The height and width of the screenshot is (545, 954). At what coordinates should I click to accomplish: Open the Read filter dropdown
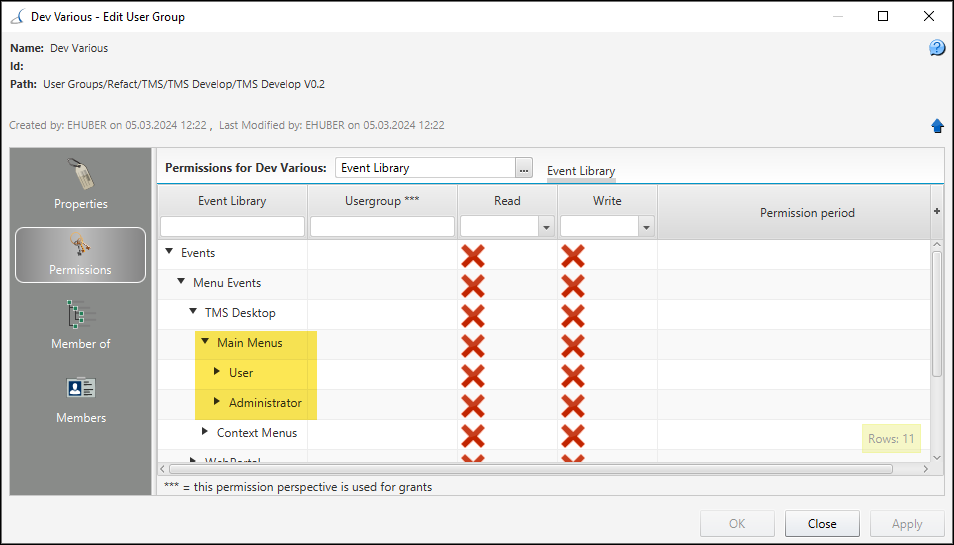click(546, 227)
